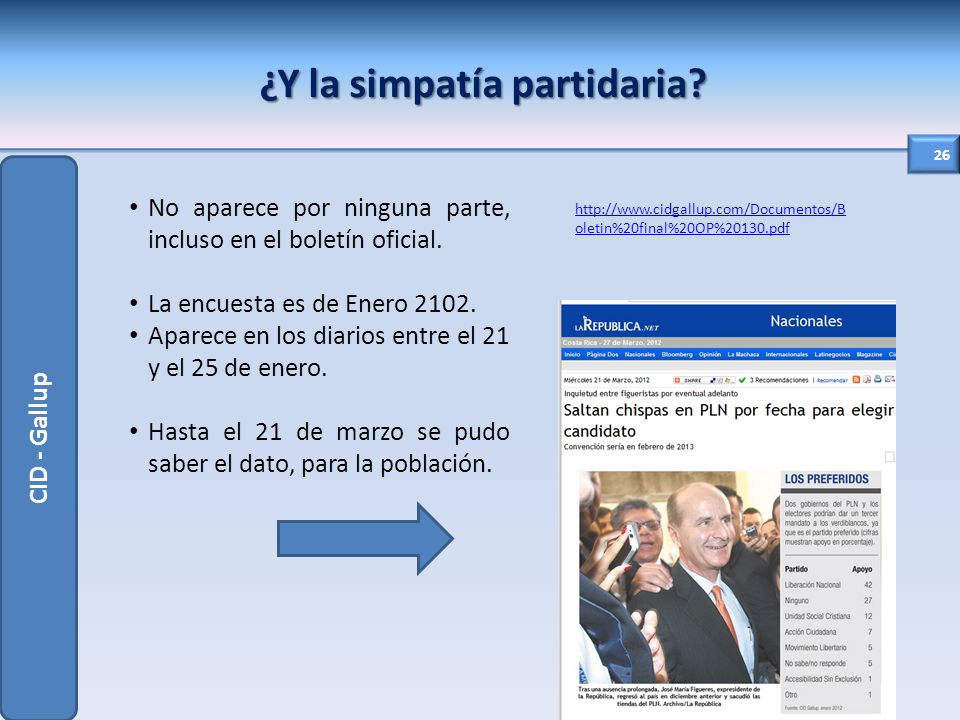Click the La Republica.net logo
The width and height of the screenshot is (960, 720).
[617, 325]
